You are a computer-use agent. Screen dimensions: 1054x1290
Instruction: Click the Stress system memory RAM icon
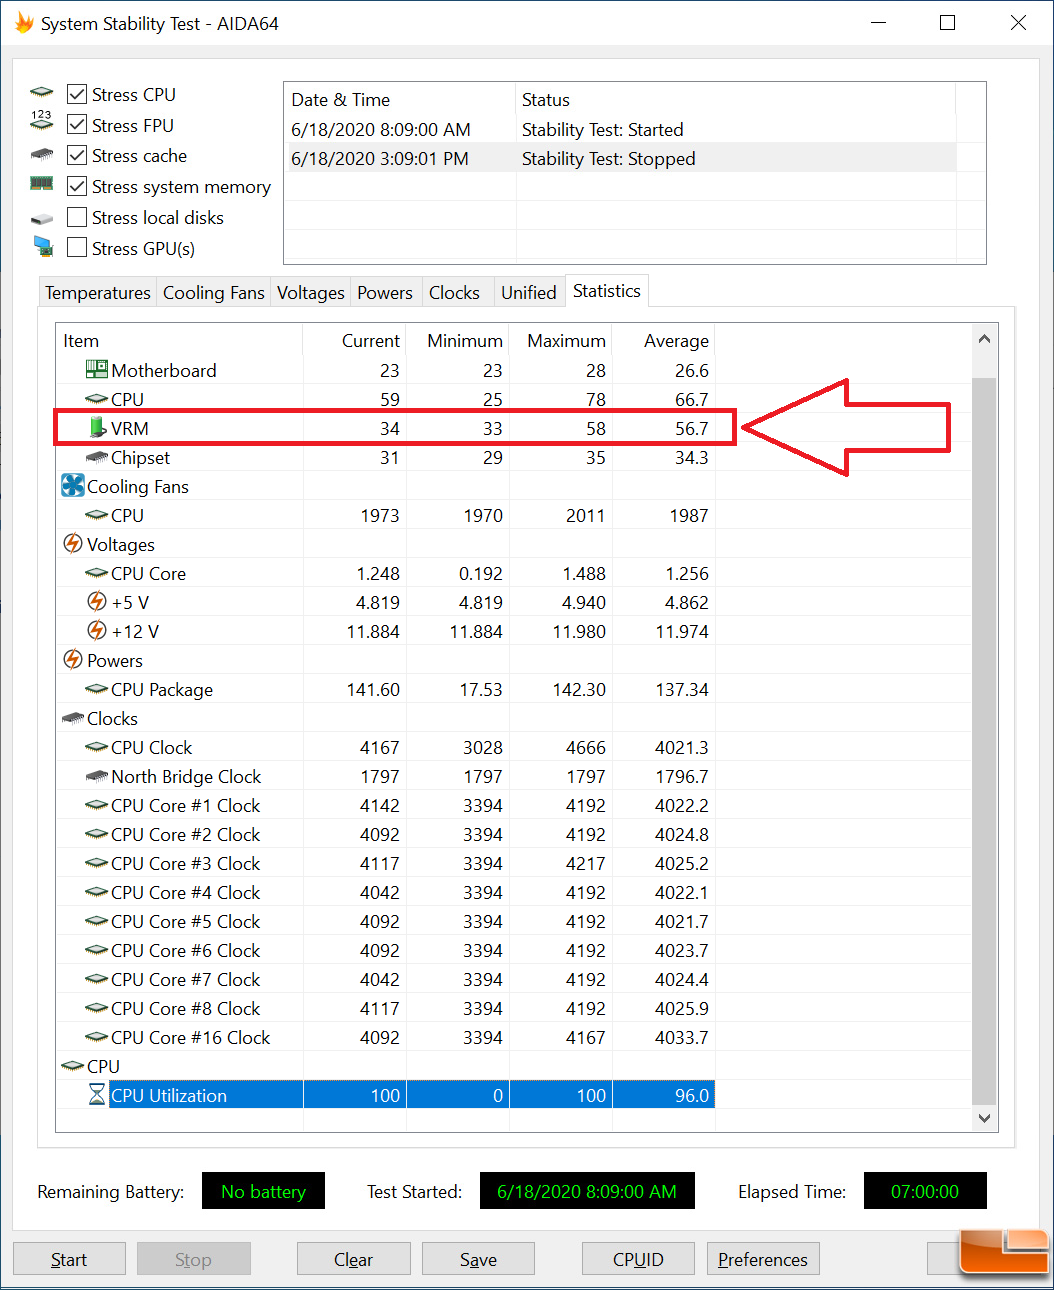pos(41,184)
